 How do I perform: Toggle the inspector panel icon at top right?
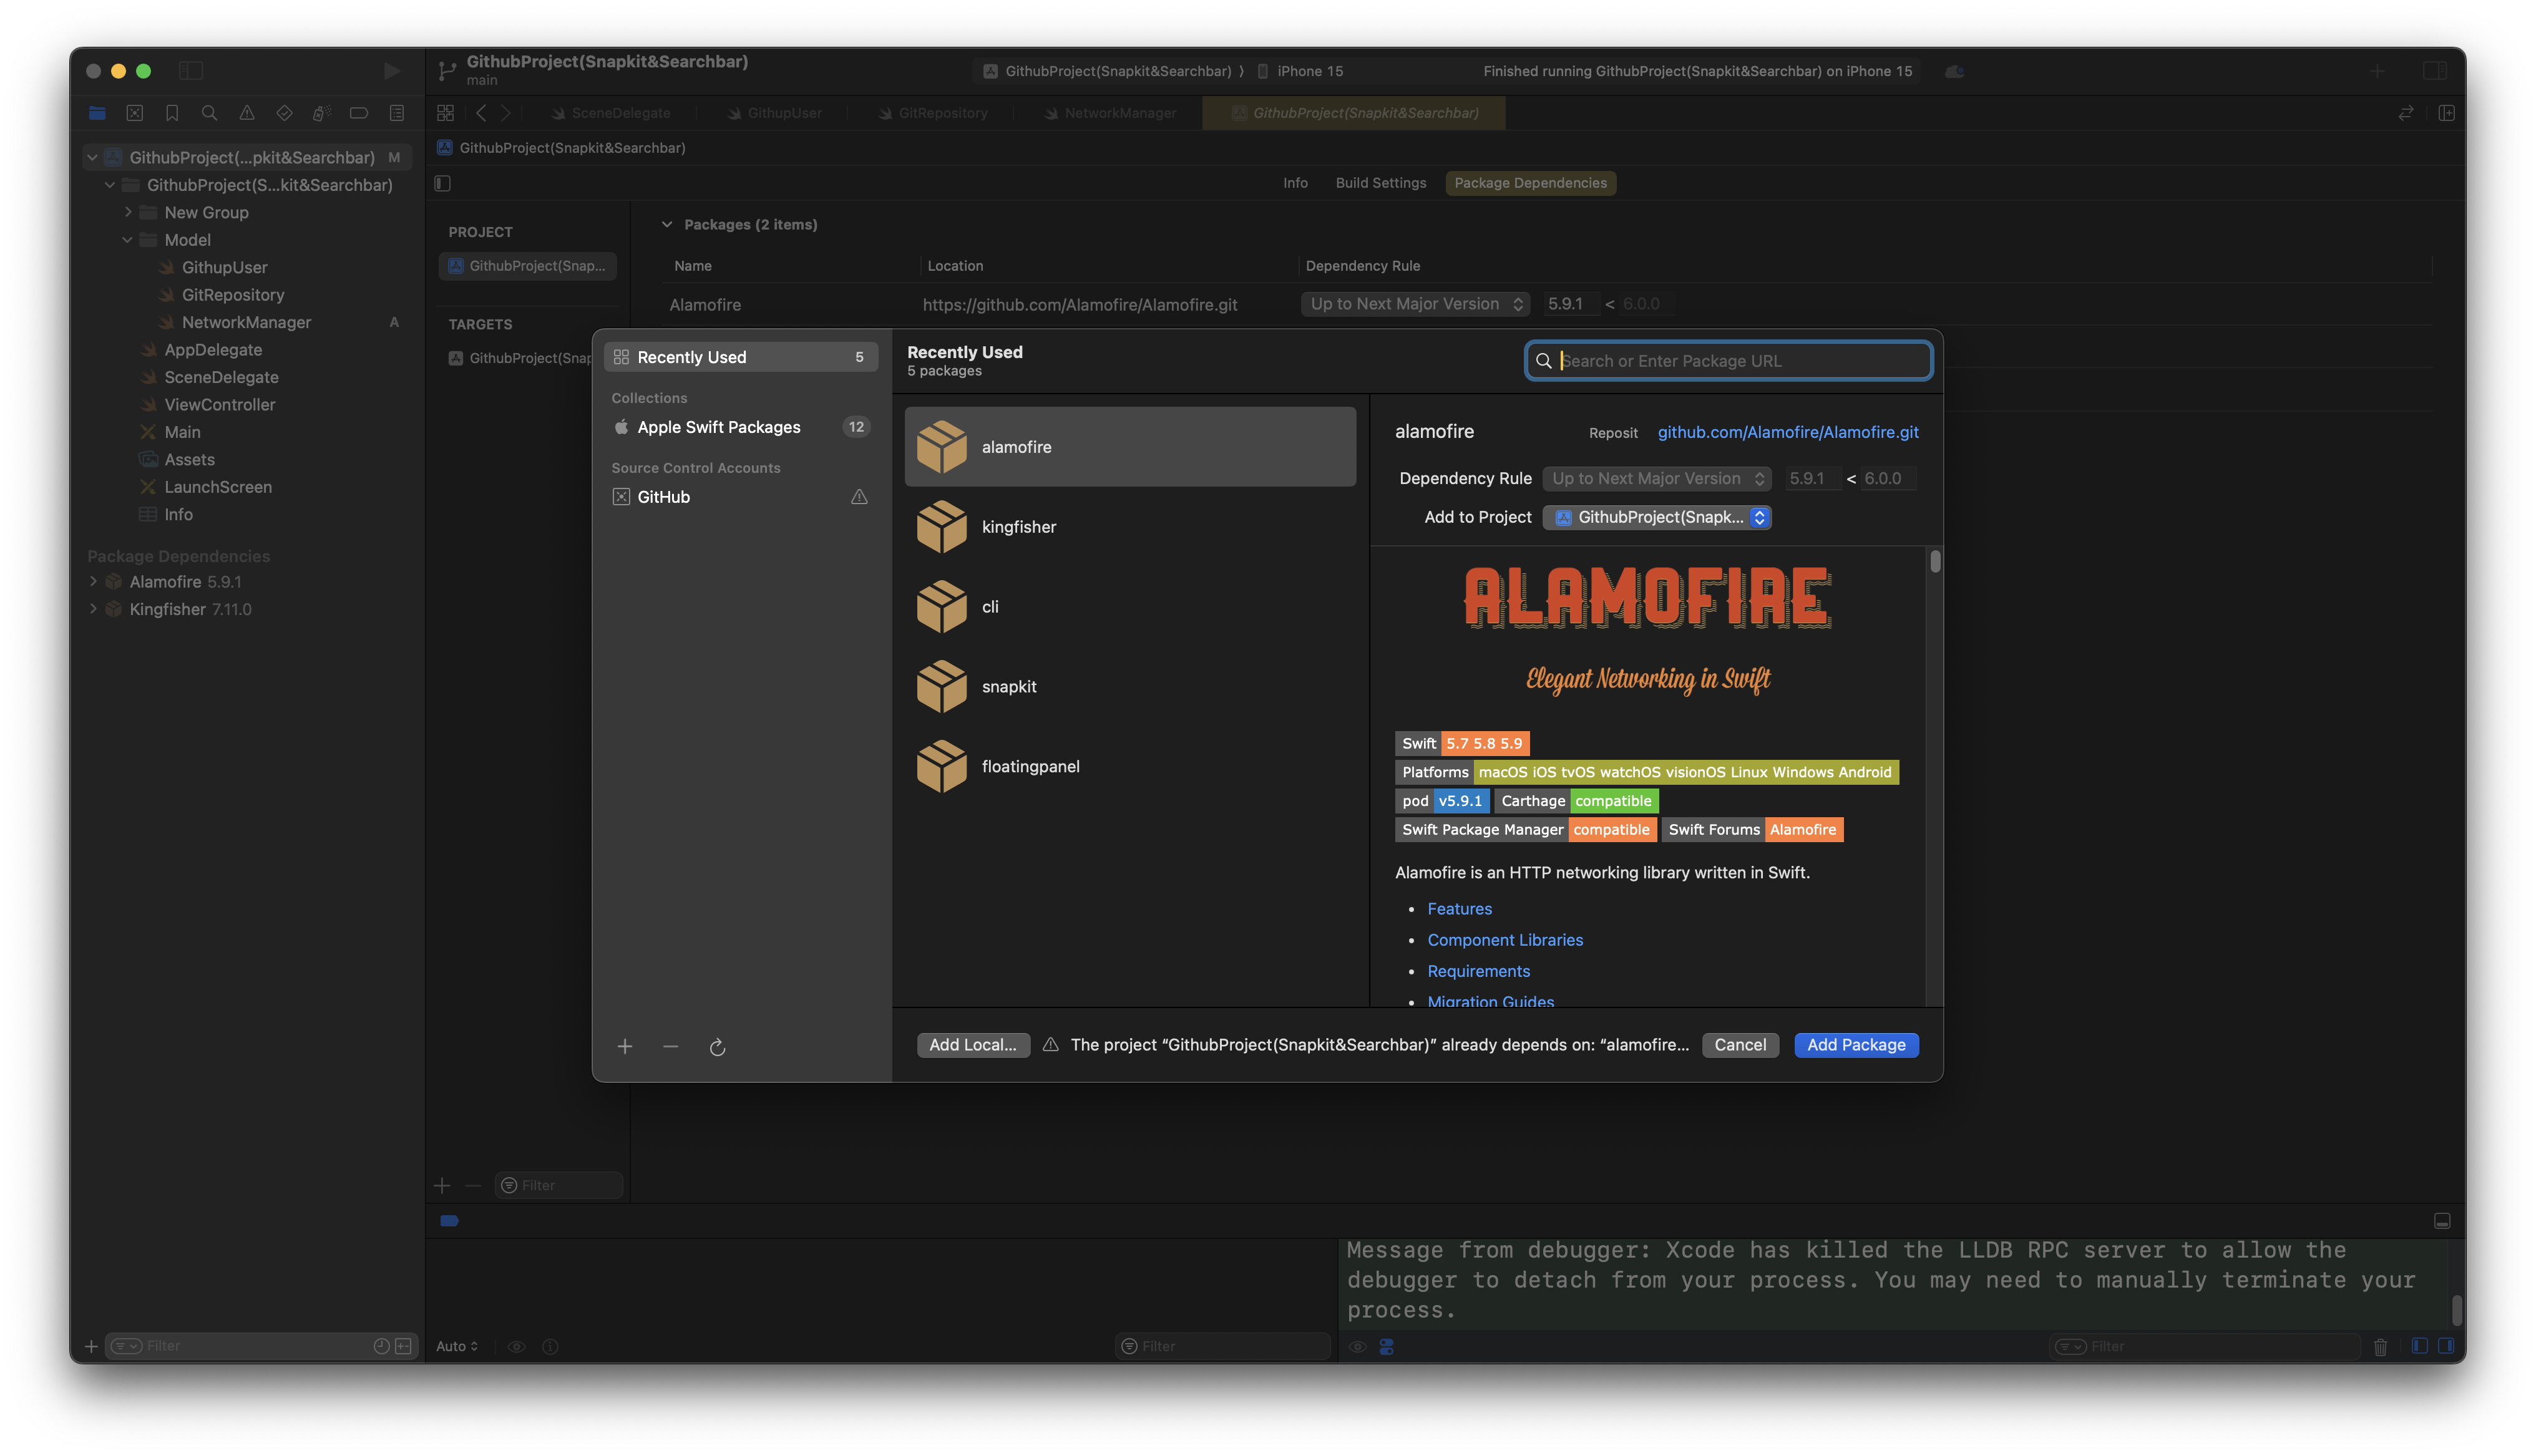coord(2434,71)
